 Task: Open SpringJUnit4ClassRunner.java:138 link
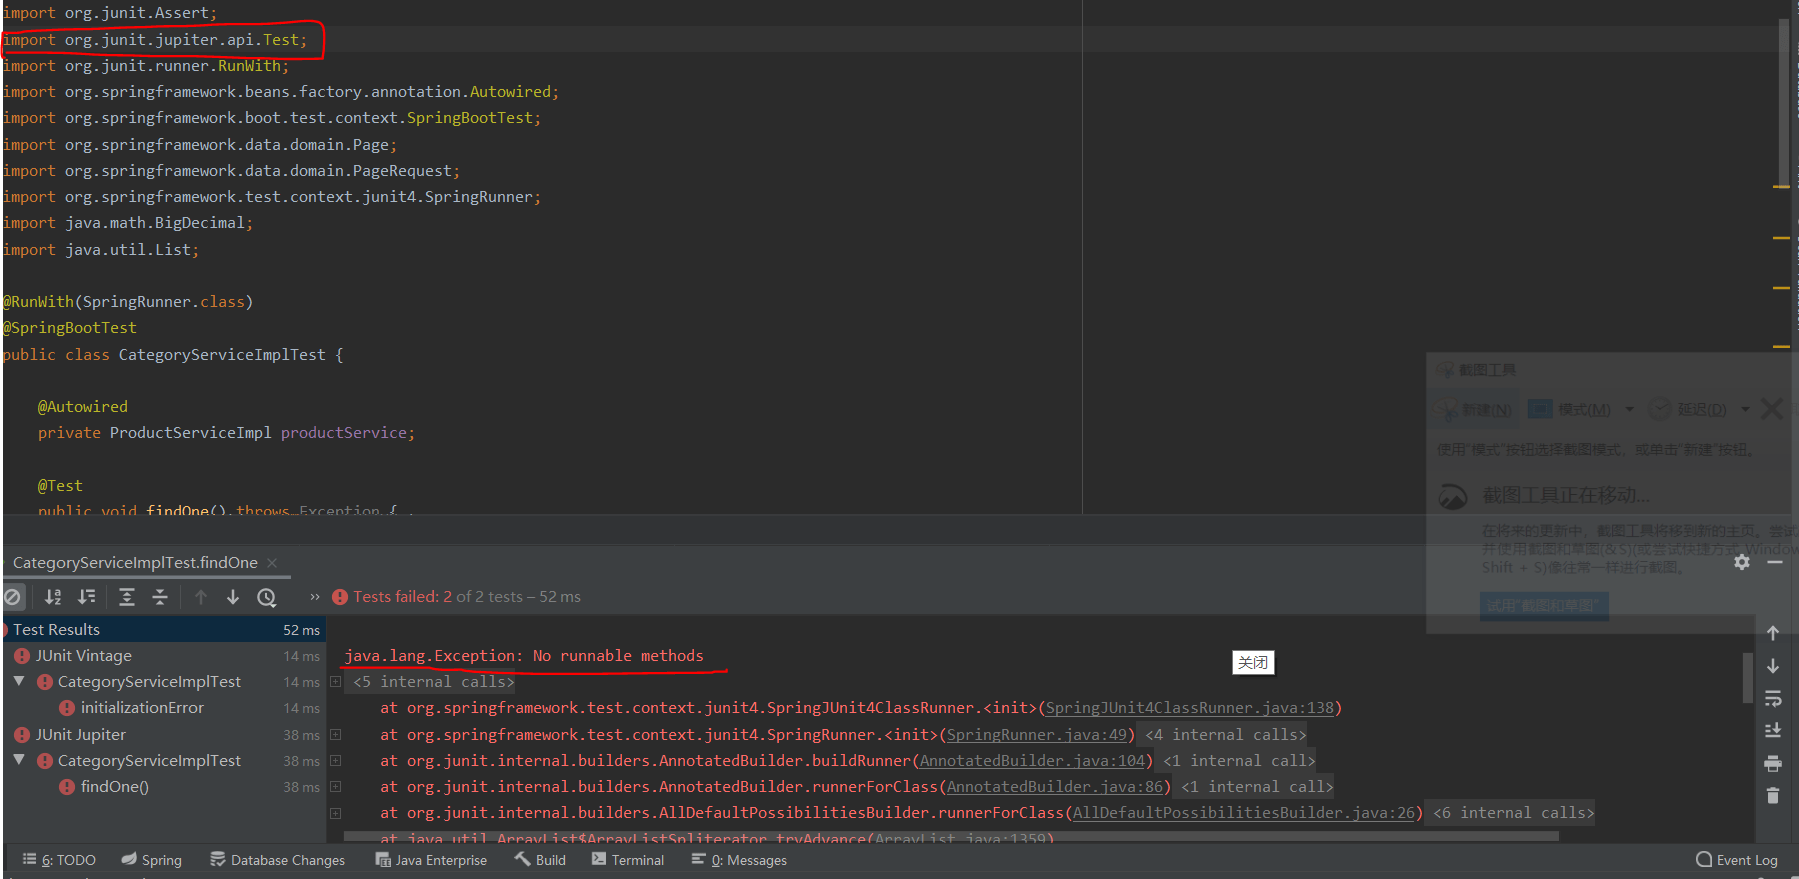coord(1190,708)
